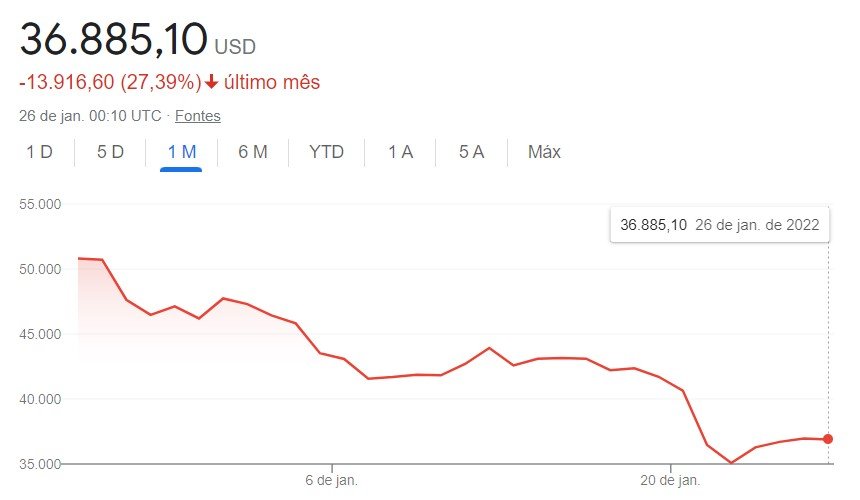Click the 6 de jan. axis label
Image resolution: width=860 pixels, height=500 pixels.
pyautogui.click(x=331, y=481)
